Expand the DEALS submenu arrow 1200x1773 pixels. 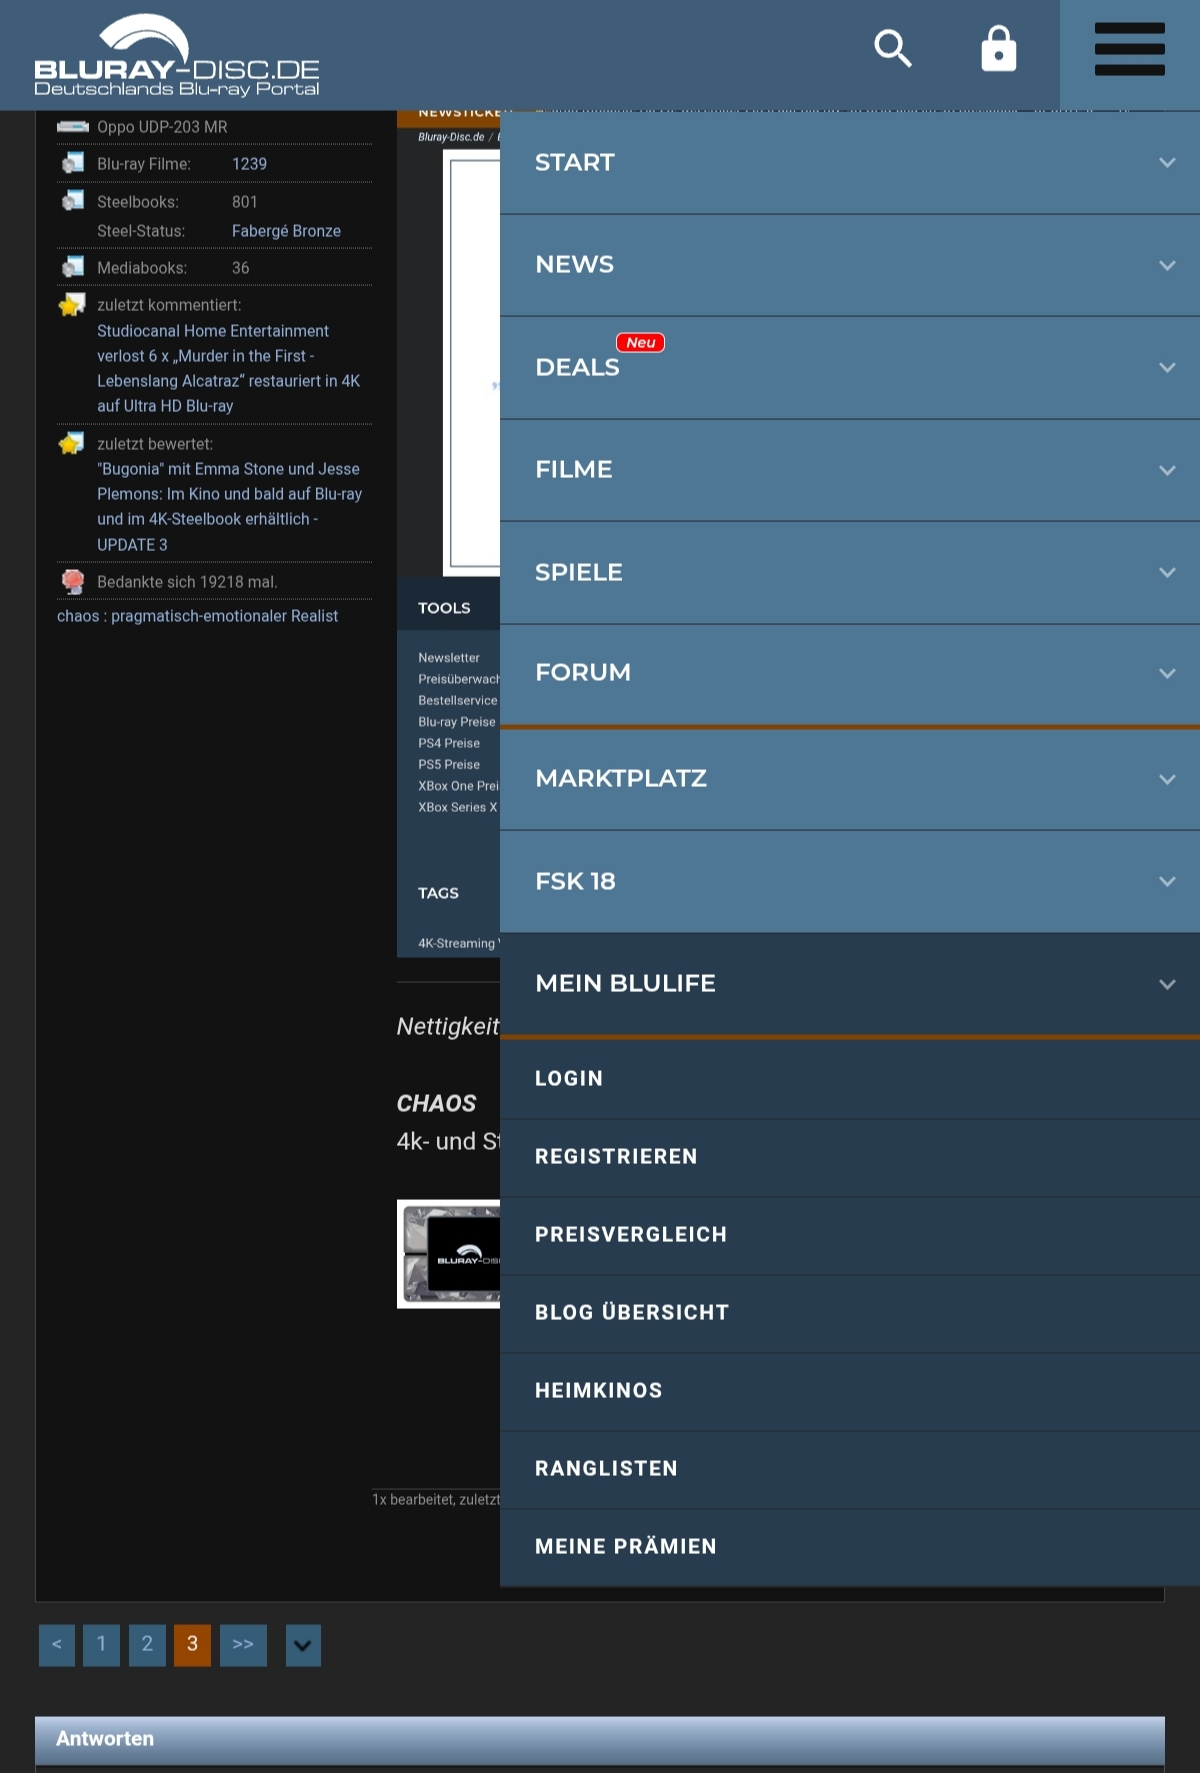tap(1166, 367)
